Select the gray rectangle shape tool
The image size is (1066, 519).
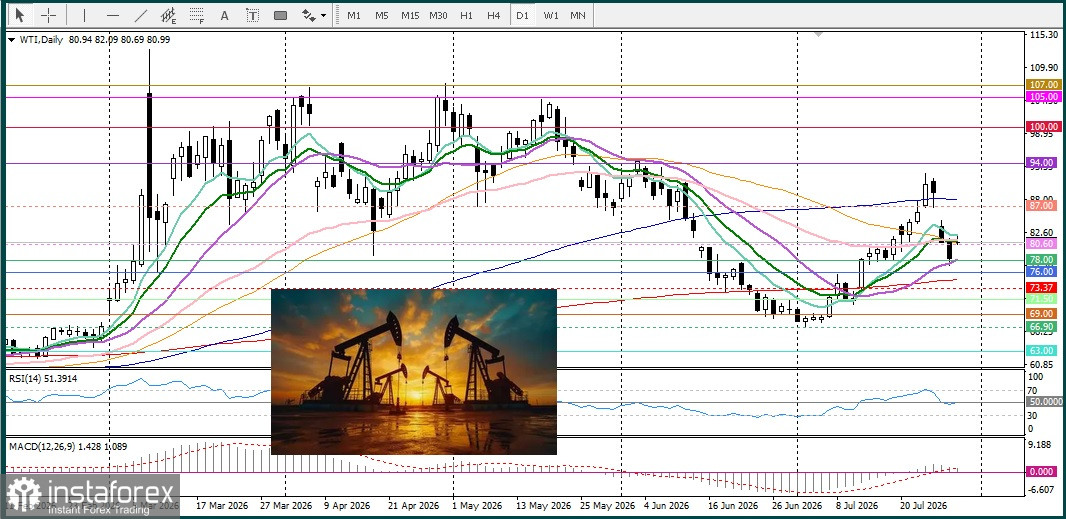pyautogui.click(x=280, y=15)
